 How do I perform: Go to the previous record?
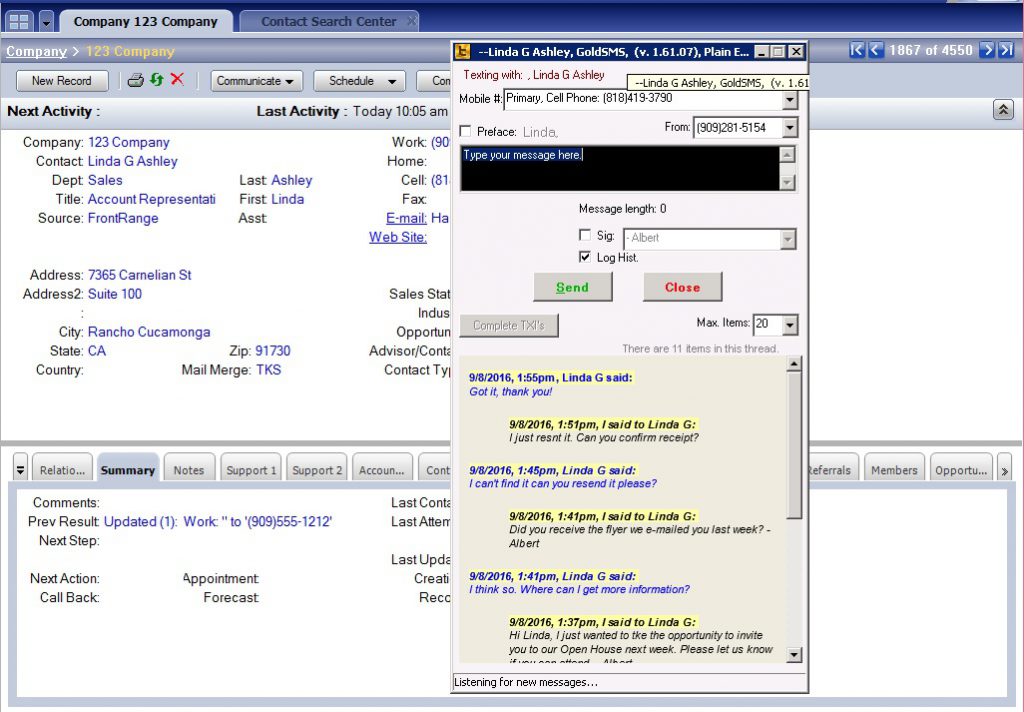875,50
